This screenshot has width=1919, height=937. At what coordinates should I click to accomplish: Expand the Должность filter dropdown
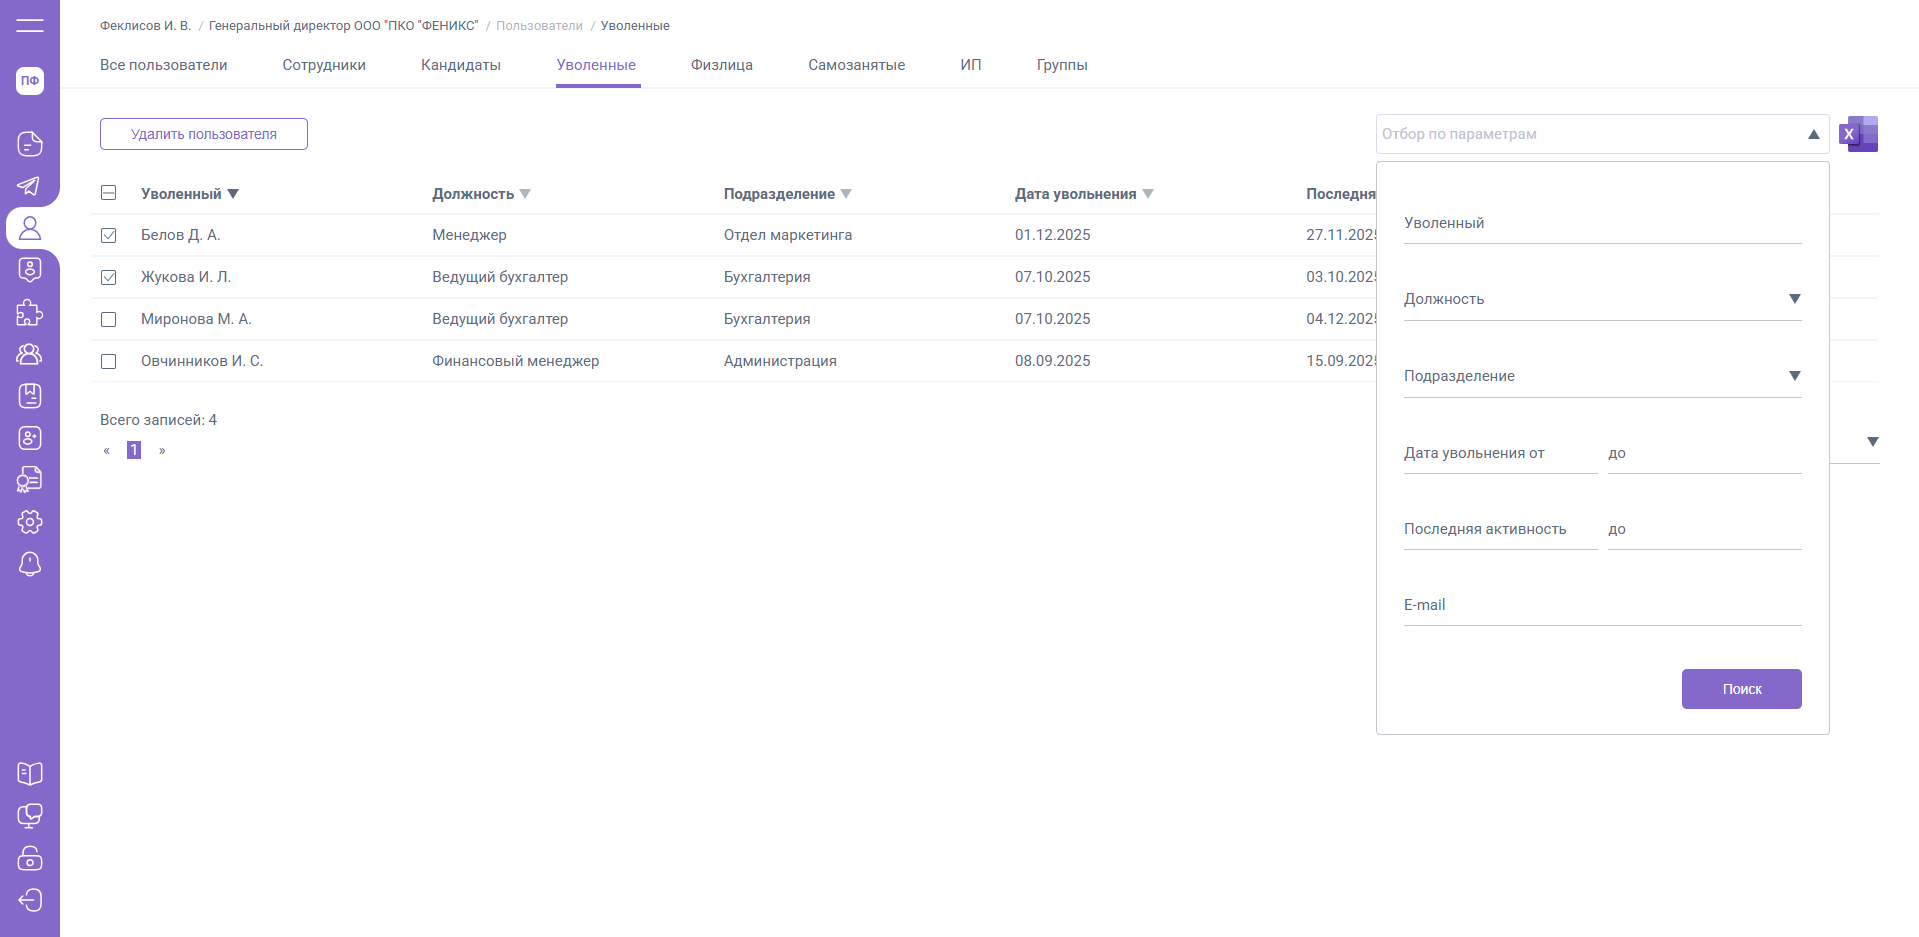1794,299
